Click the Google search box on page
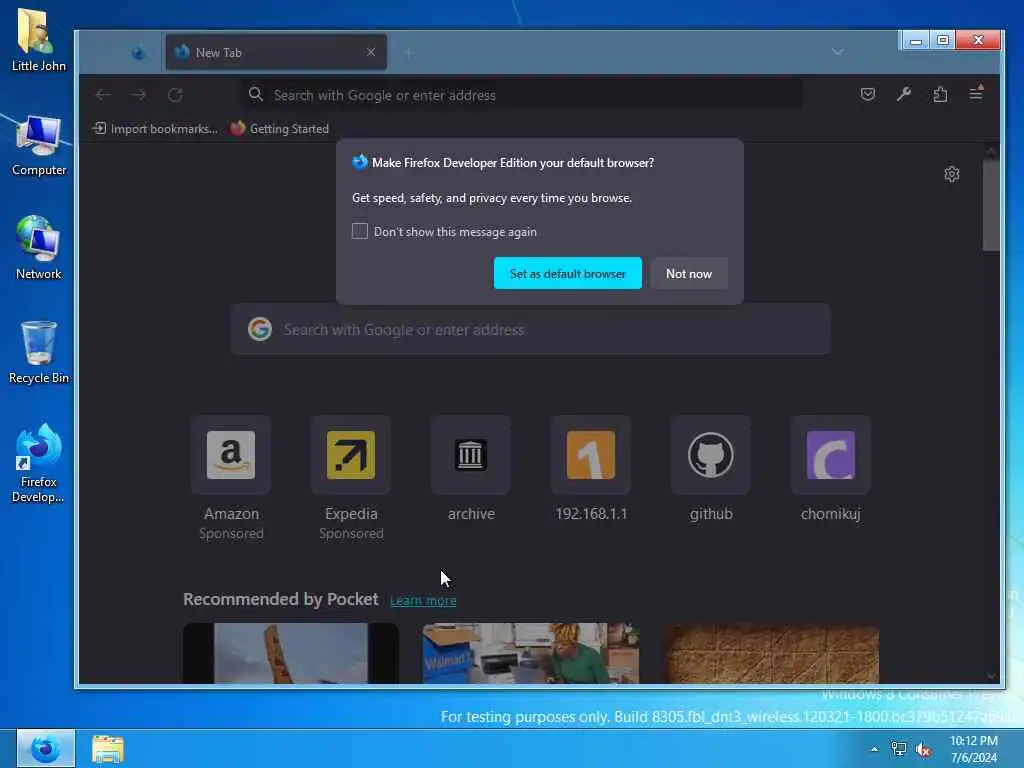This screenshot has height=768, width=1024. [531, 329]
